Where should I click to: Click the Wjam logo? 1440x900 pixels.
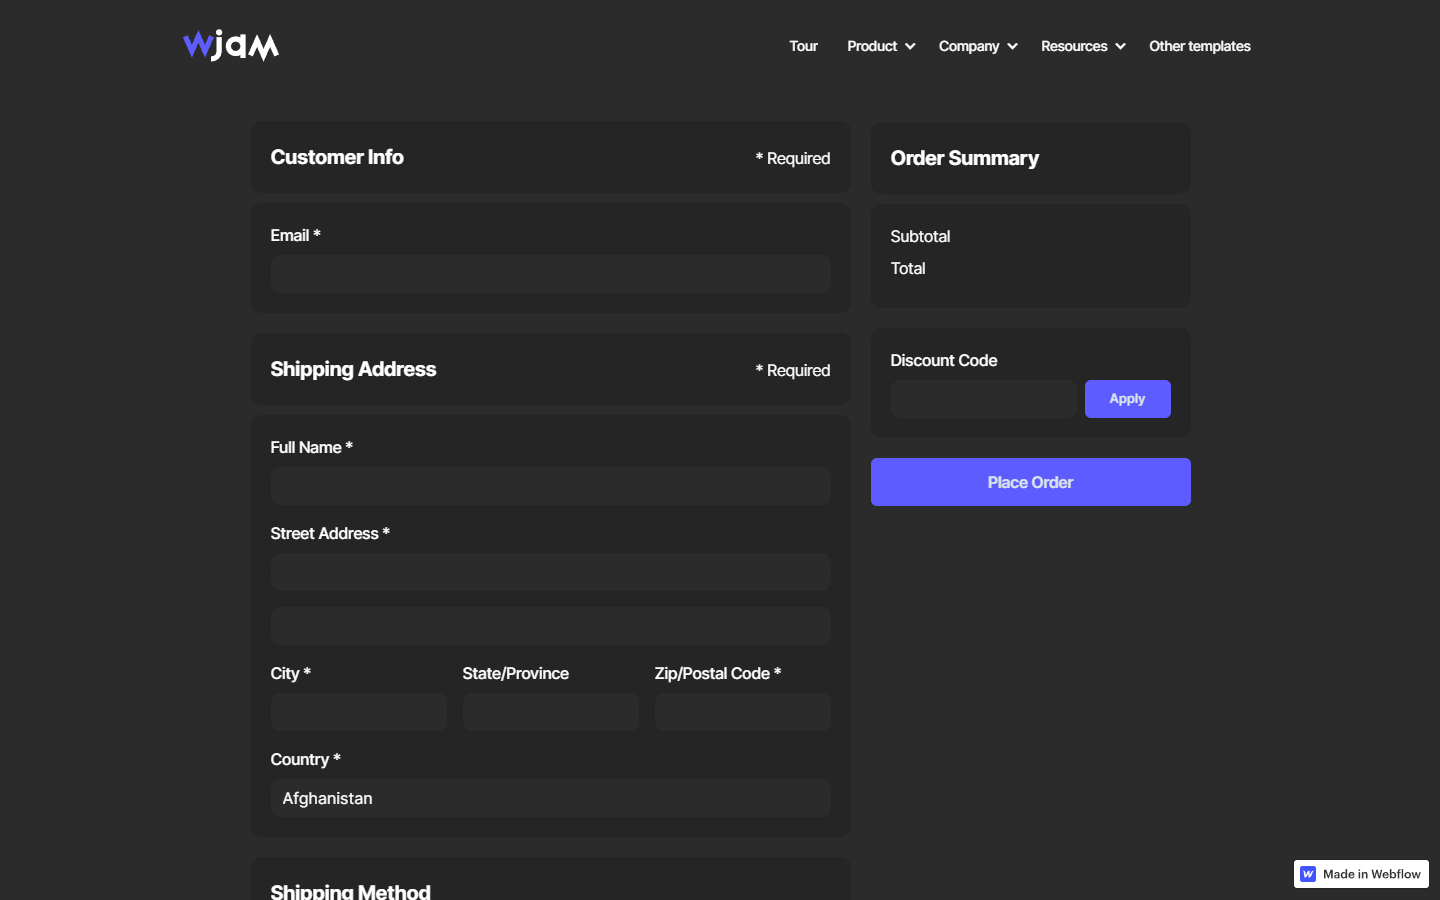(231, 46)
